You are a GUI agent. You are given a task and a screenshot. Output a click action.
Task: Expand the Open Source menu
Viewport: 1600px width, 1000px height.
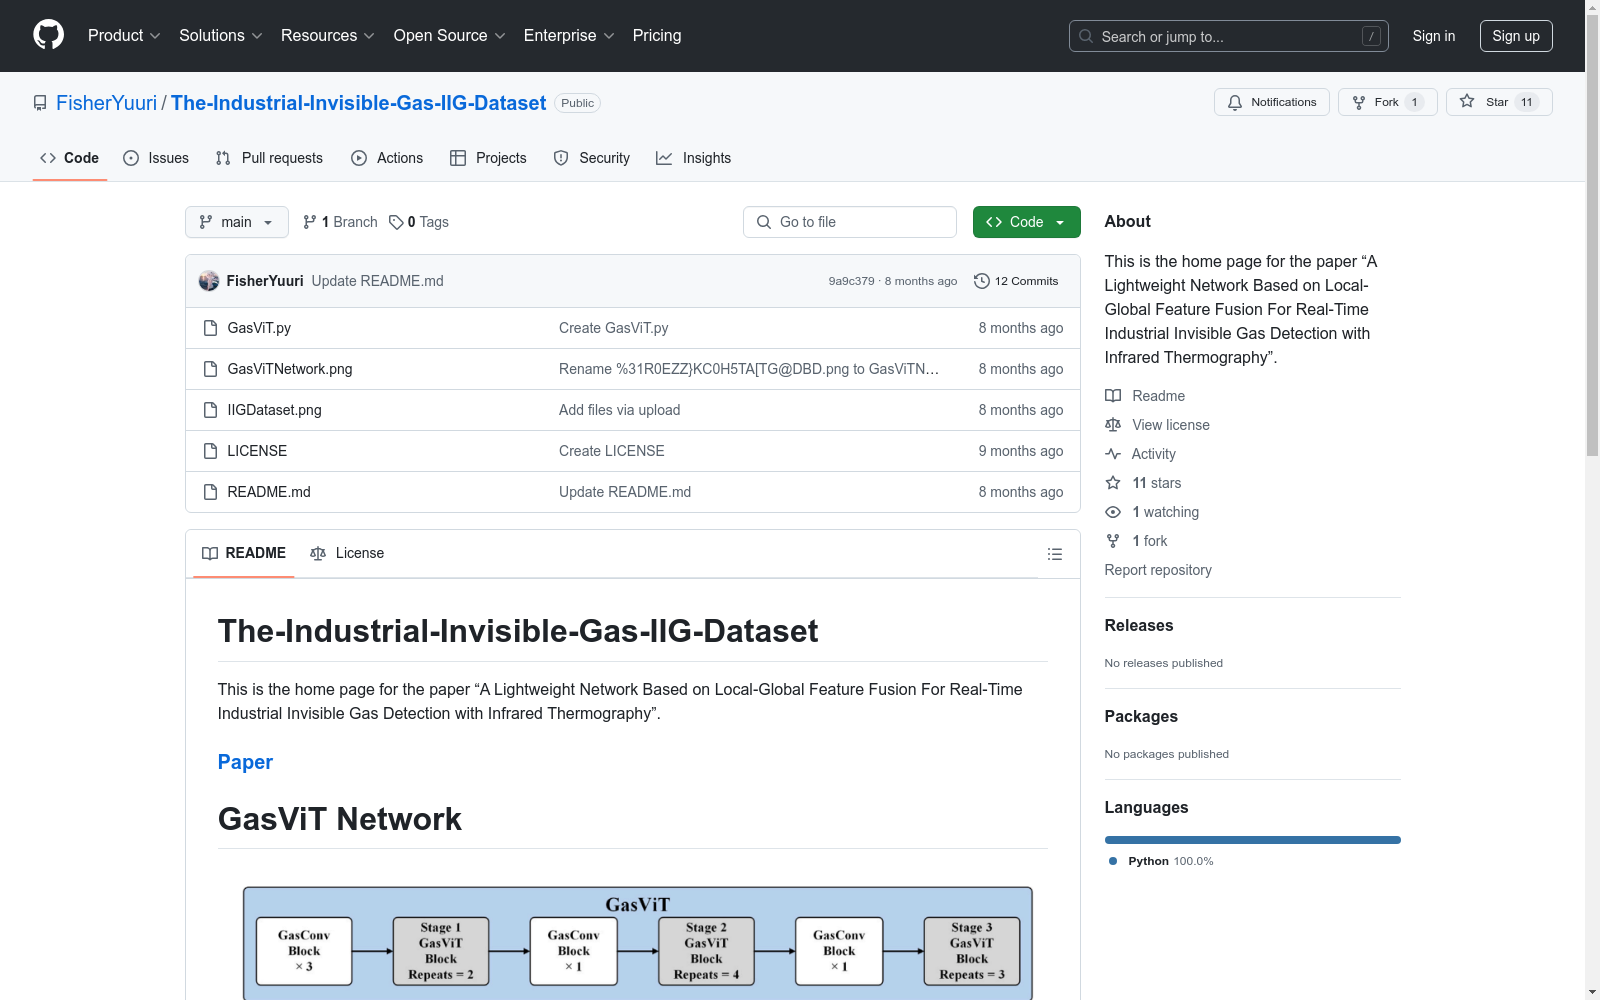click(x=450, y=35)
